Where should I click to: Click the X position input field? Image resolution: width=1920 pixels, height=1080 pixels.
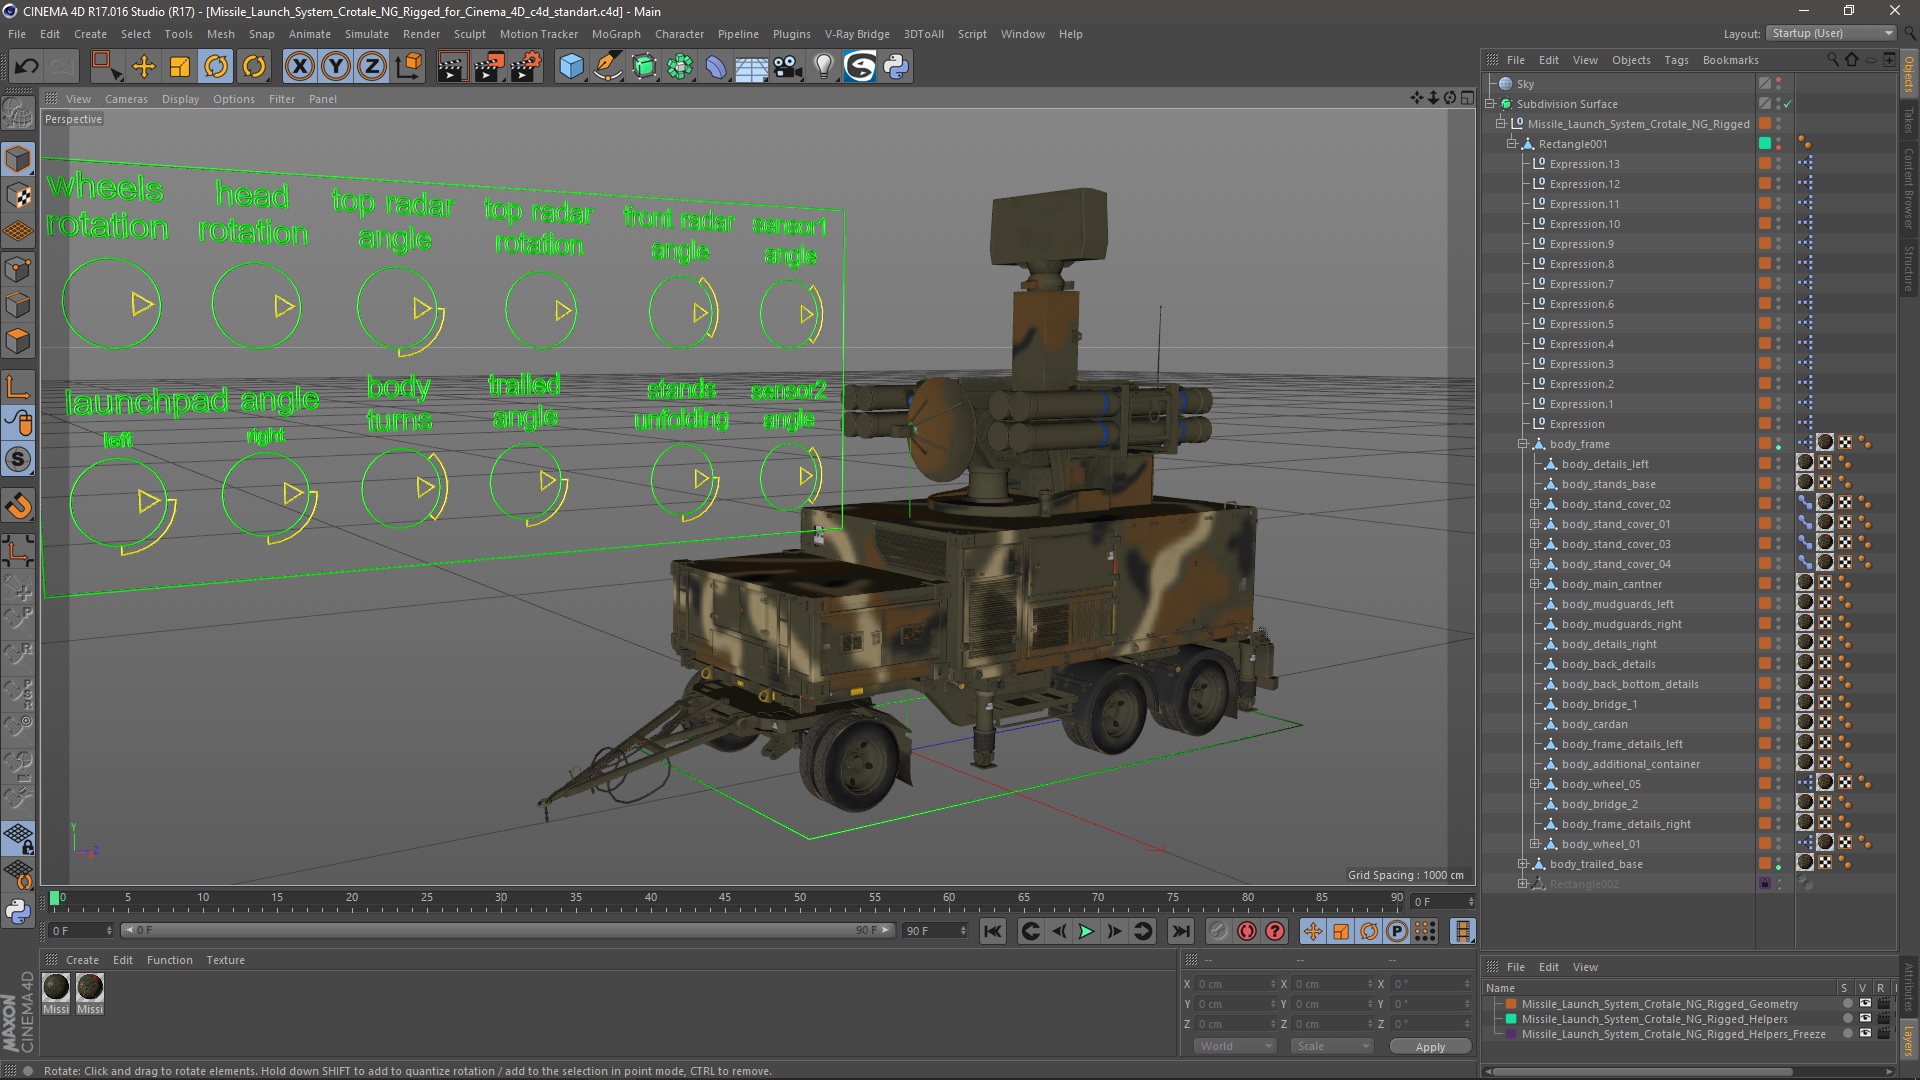1237,984
